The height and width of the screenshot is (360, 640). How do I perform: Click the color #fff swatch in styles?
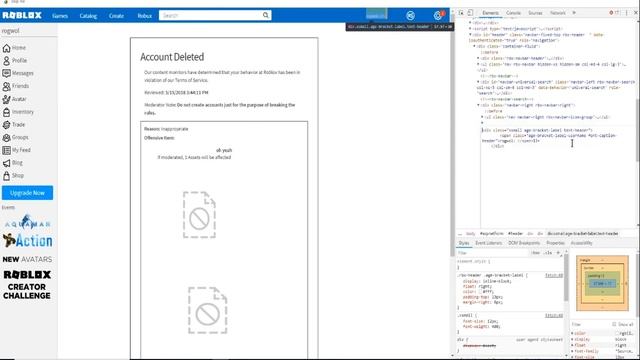(480, 292)
